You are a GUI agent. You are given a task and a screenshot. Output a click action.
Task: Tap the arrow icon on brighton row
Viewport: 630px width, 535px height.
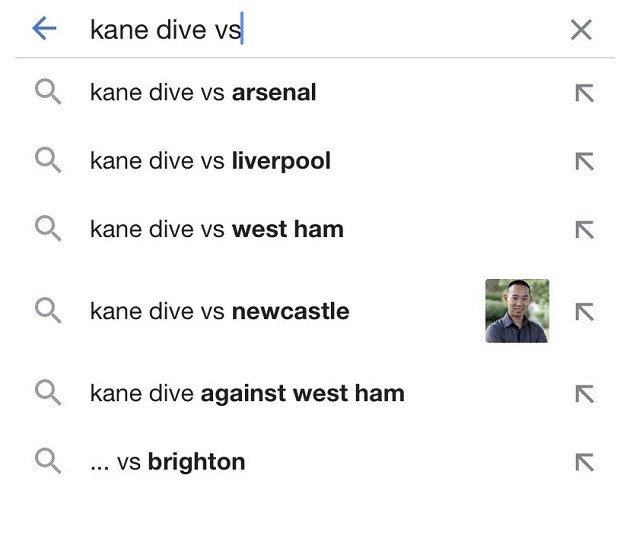click(584, 462)
